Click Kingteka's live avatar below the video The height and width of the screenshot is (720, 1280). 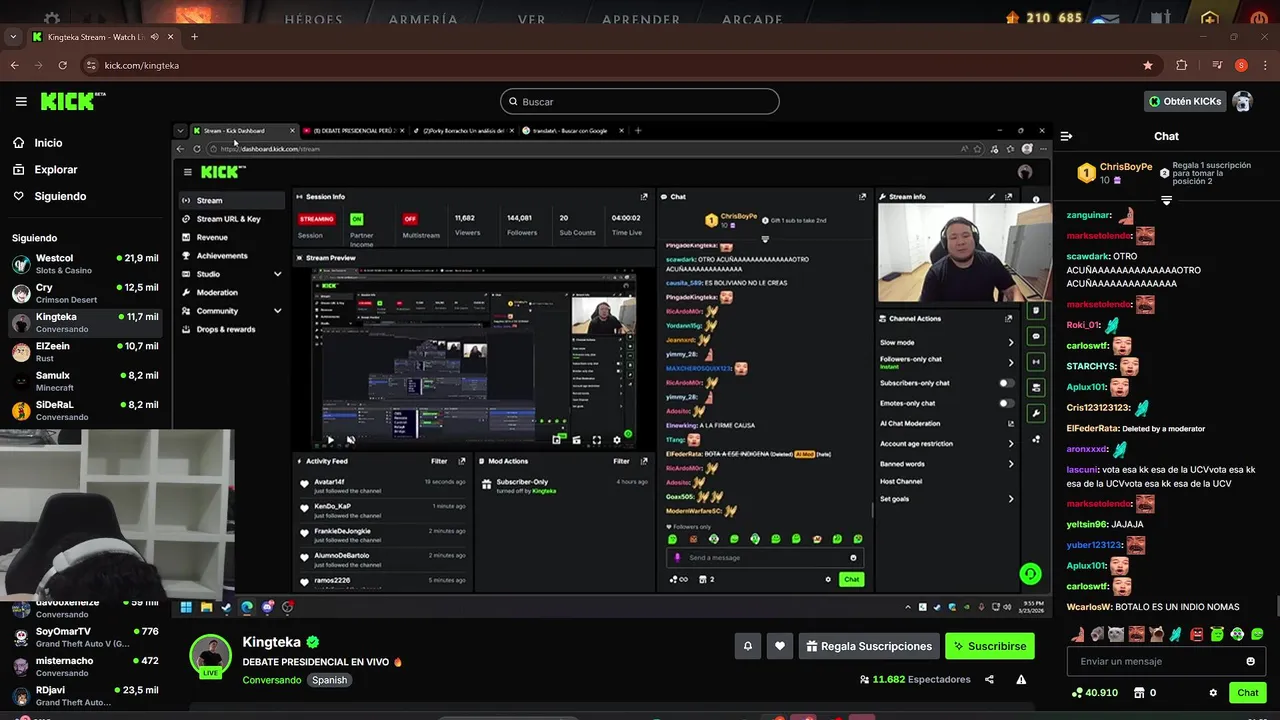(211, 656)
